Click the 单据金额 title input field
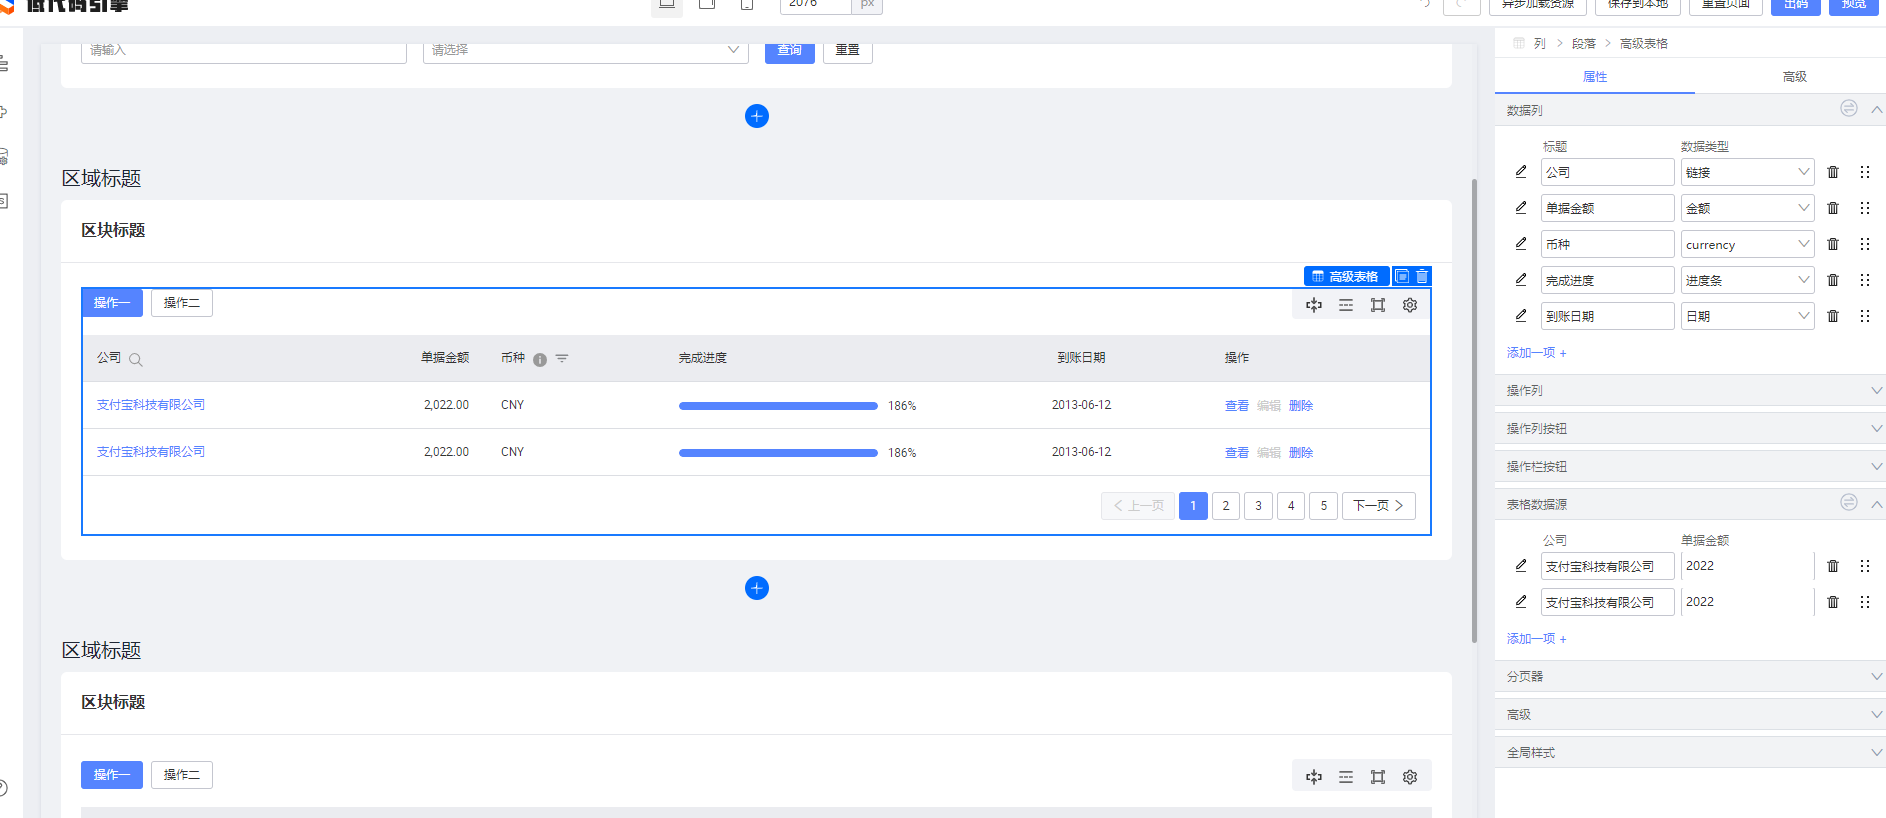The image size is (1886, 818). click(x=1607, y=208)
